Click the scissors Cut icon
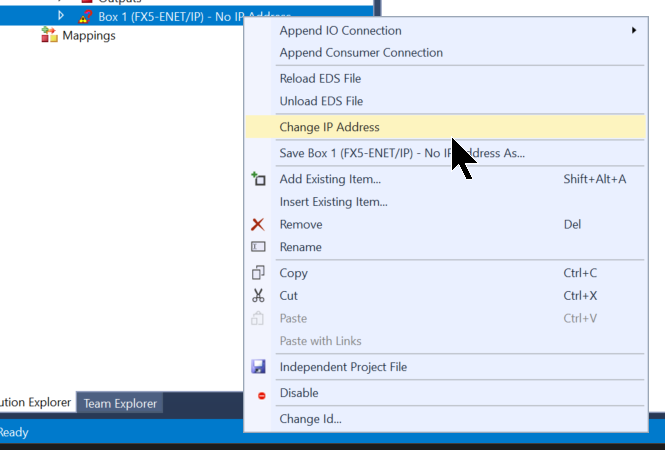Screen dimensions: 665x450 click(x=258, y=296)
